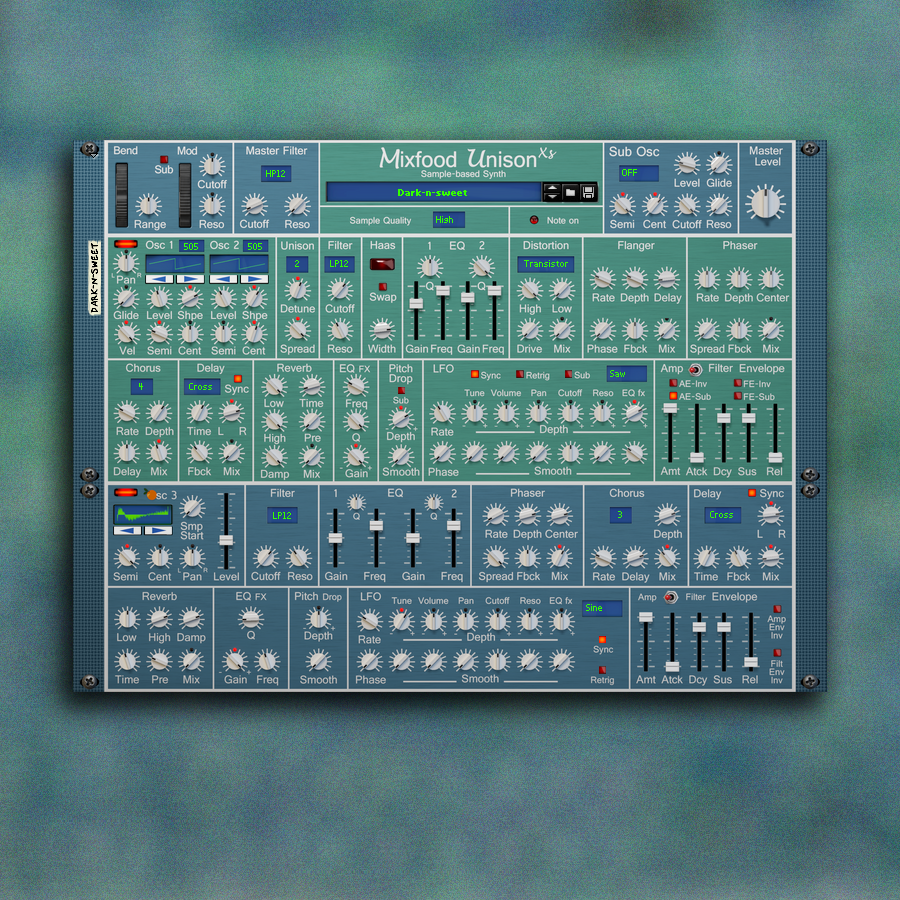This screenshot has width=900, height=900.
Task: Click the Haas Width knob
Action: point(382,331)
